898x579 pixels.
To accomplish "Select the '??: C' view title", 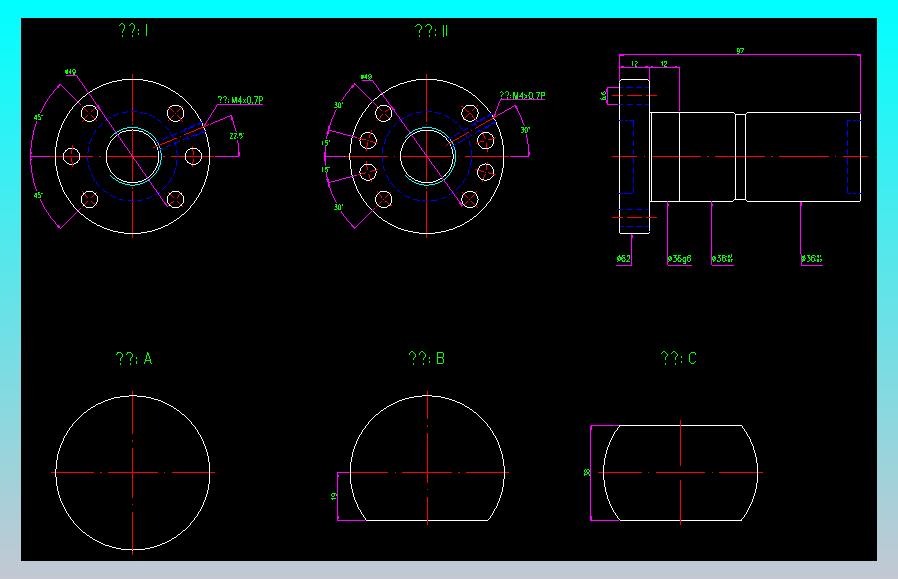I will click(679, 359).
